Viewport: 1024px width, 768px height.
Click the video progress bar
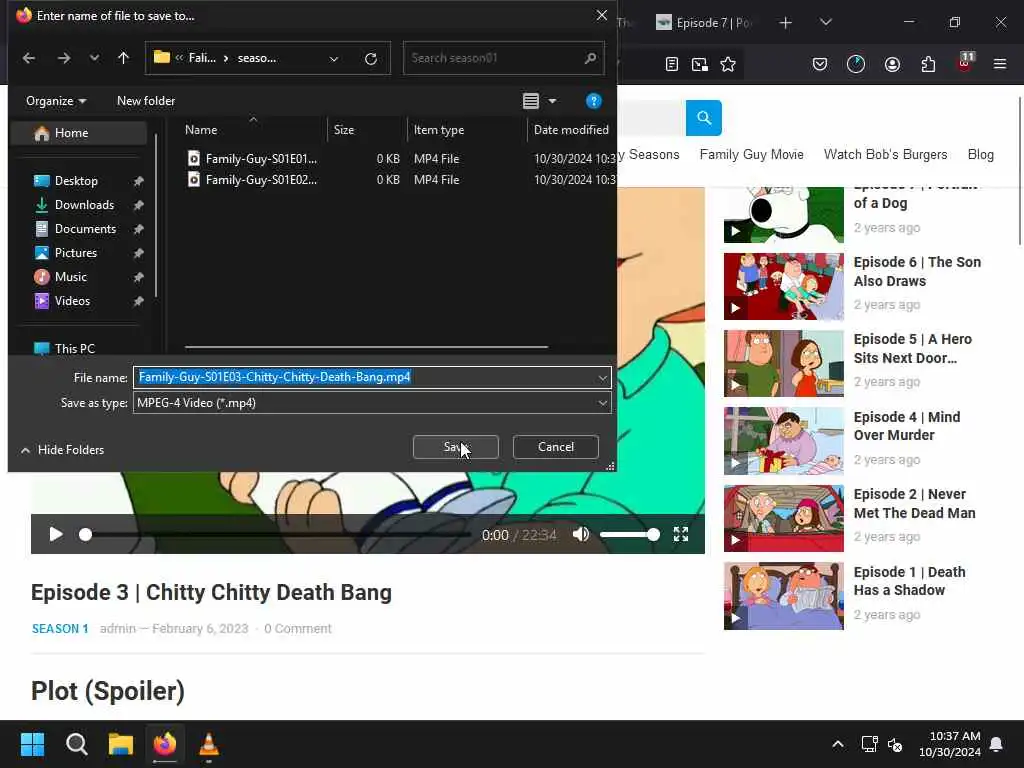(278, 535)
